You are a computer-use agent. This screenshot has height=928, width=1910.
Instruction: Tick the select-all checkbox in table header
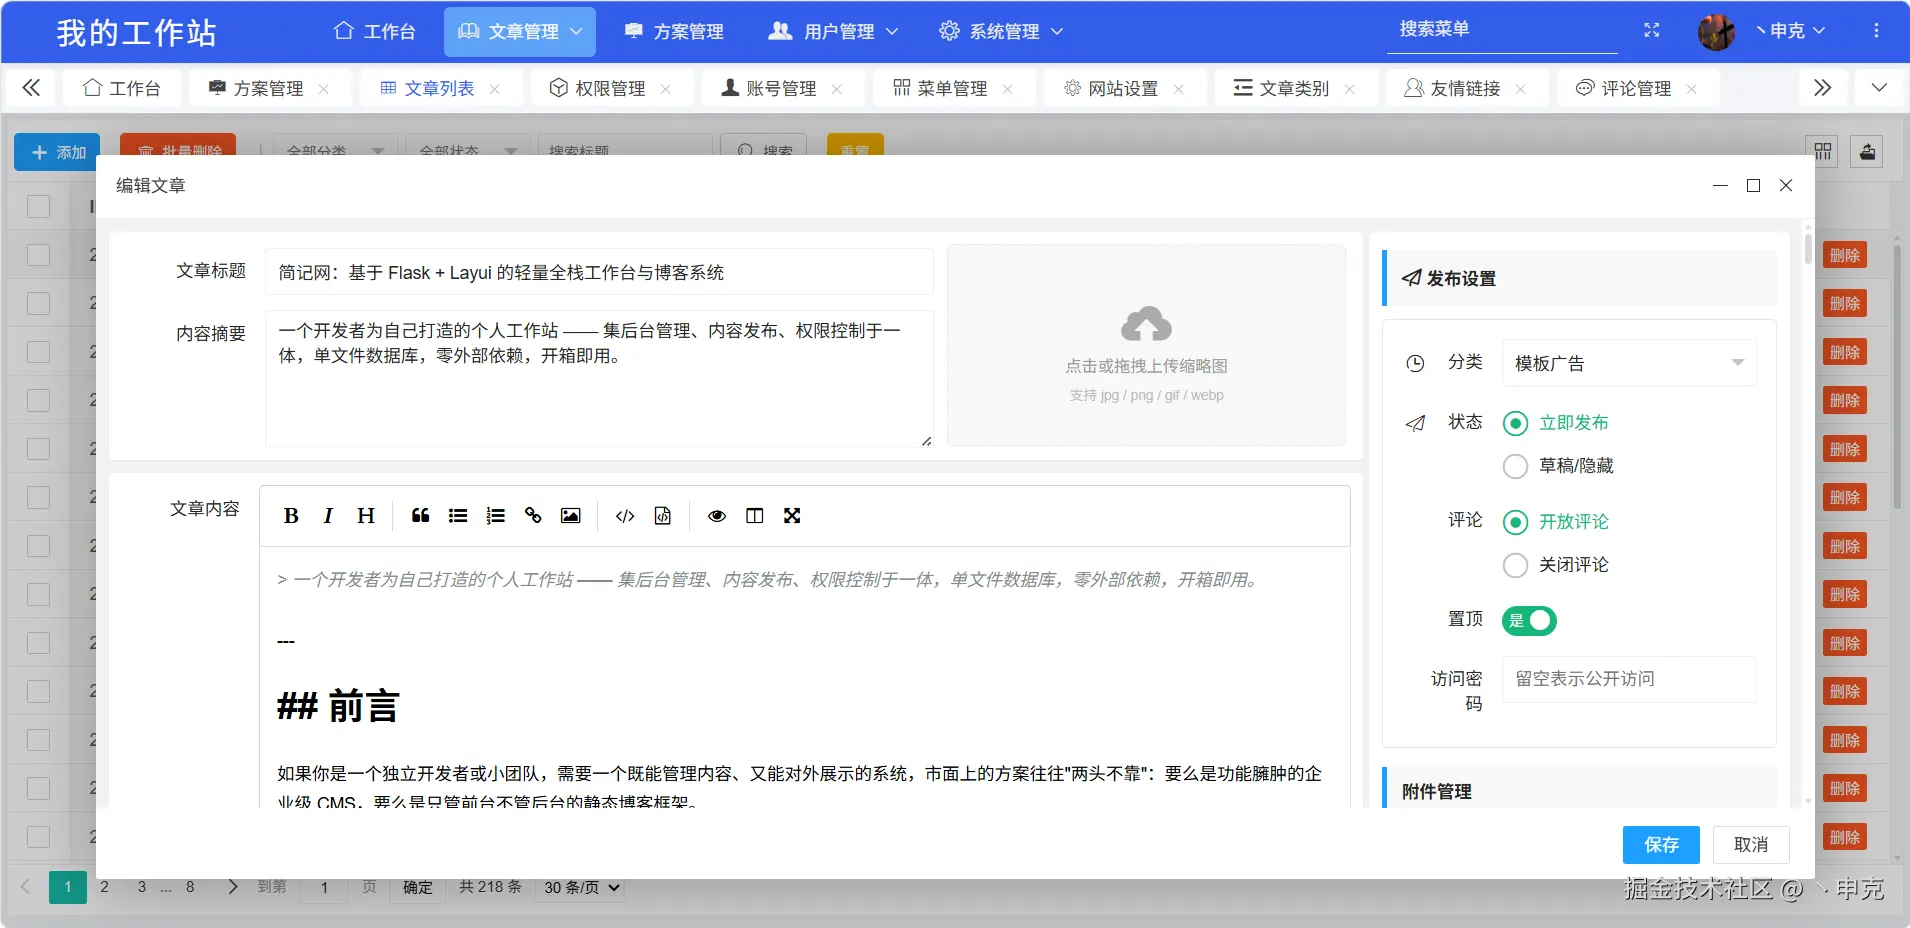point(38,206)
